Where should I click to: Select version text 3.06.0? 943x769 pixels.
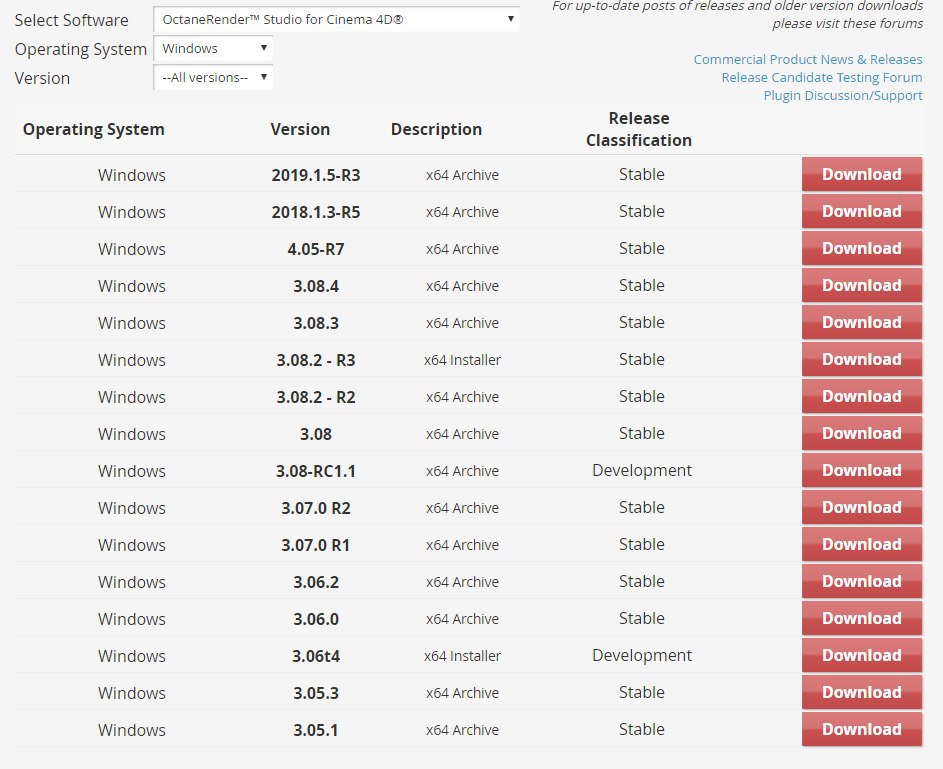(316, 619)
